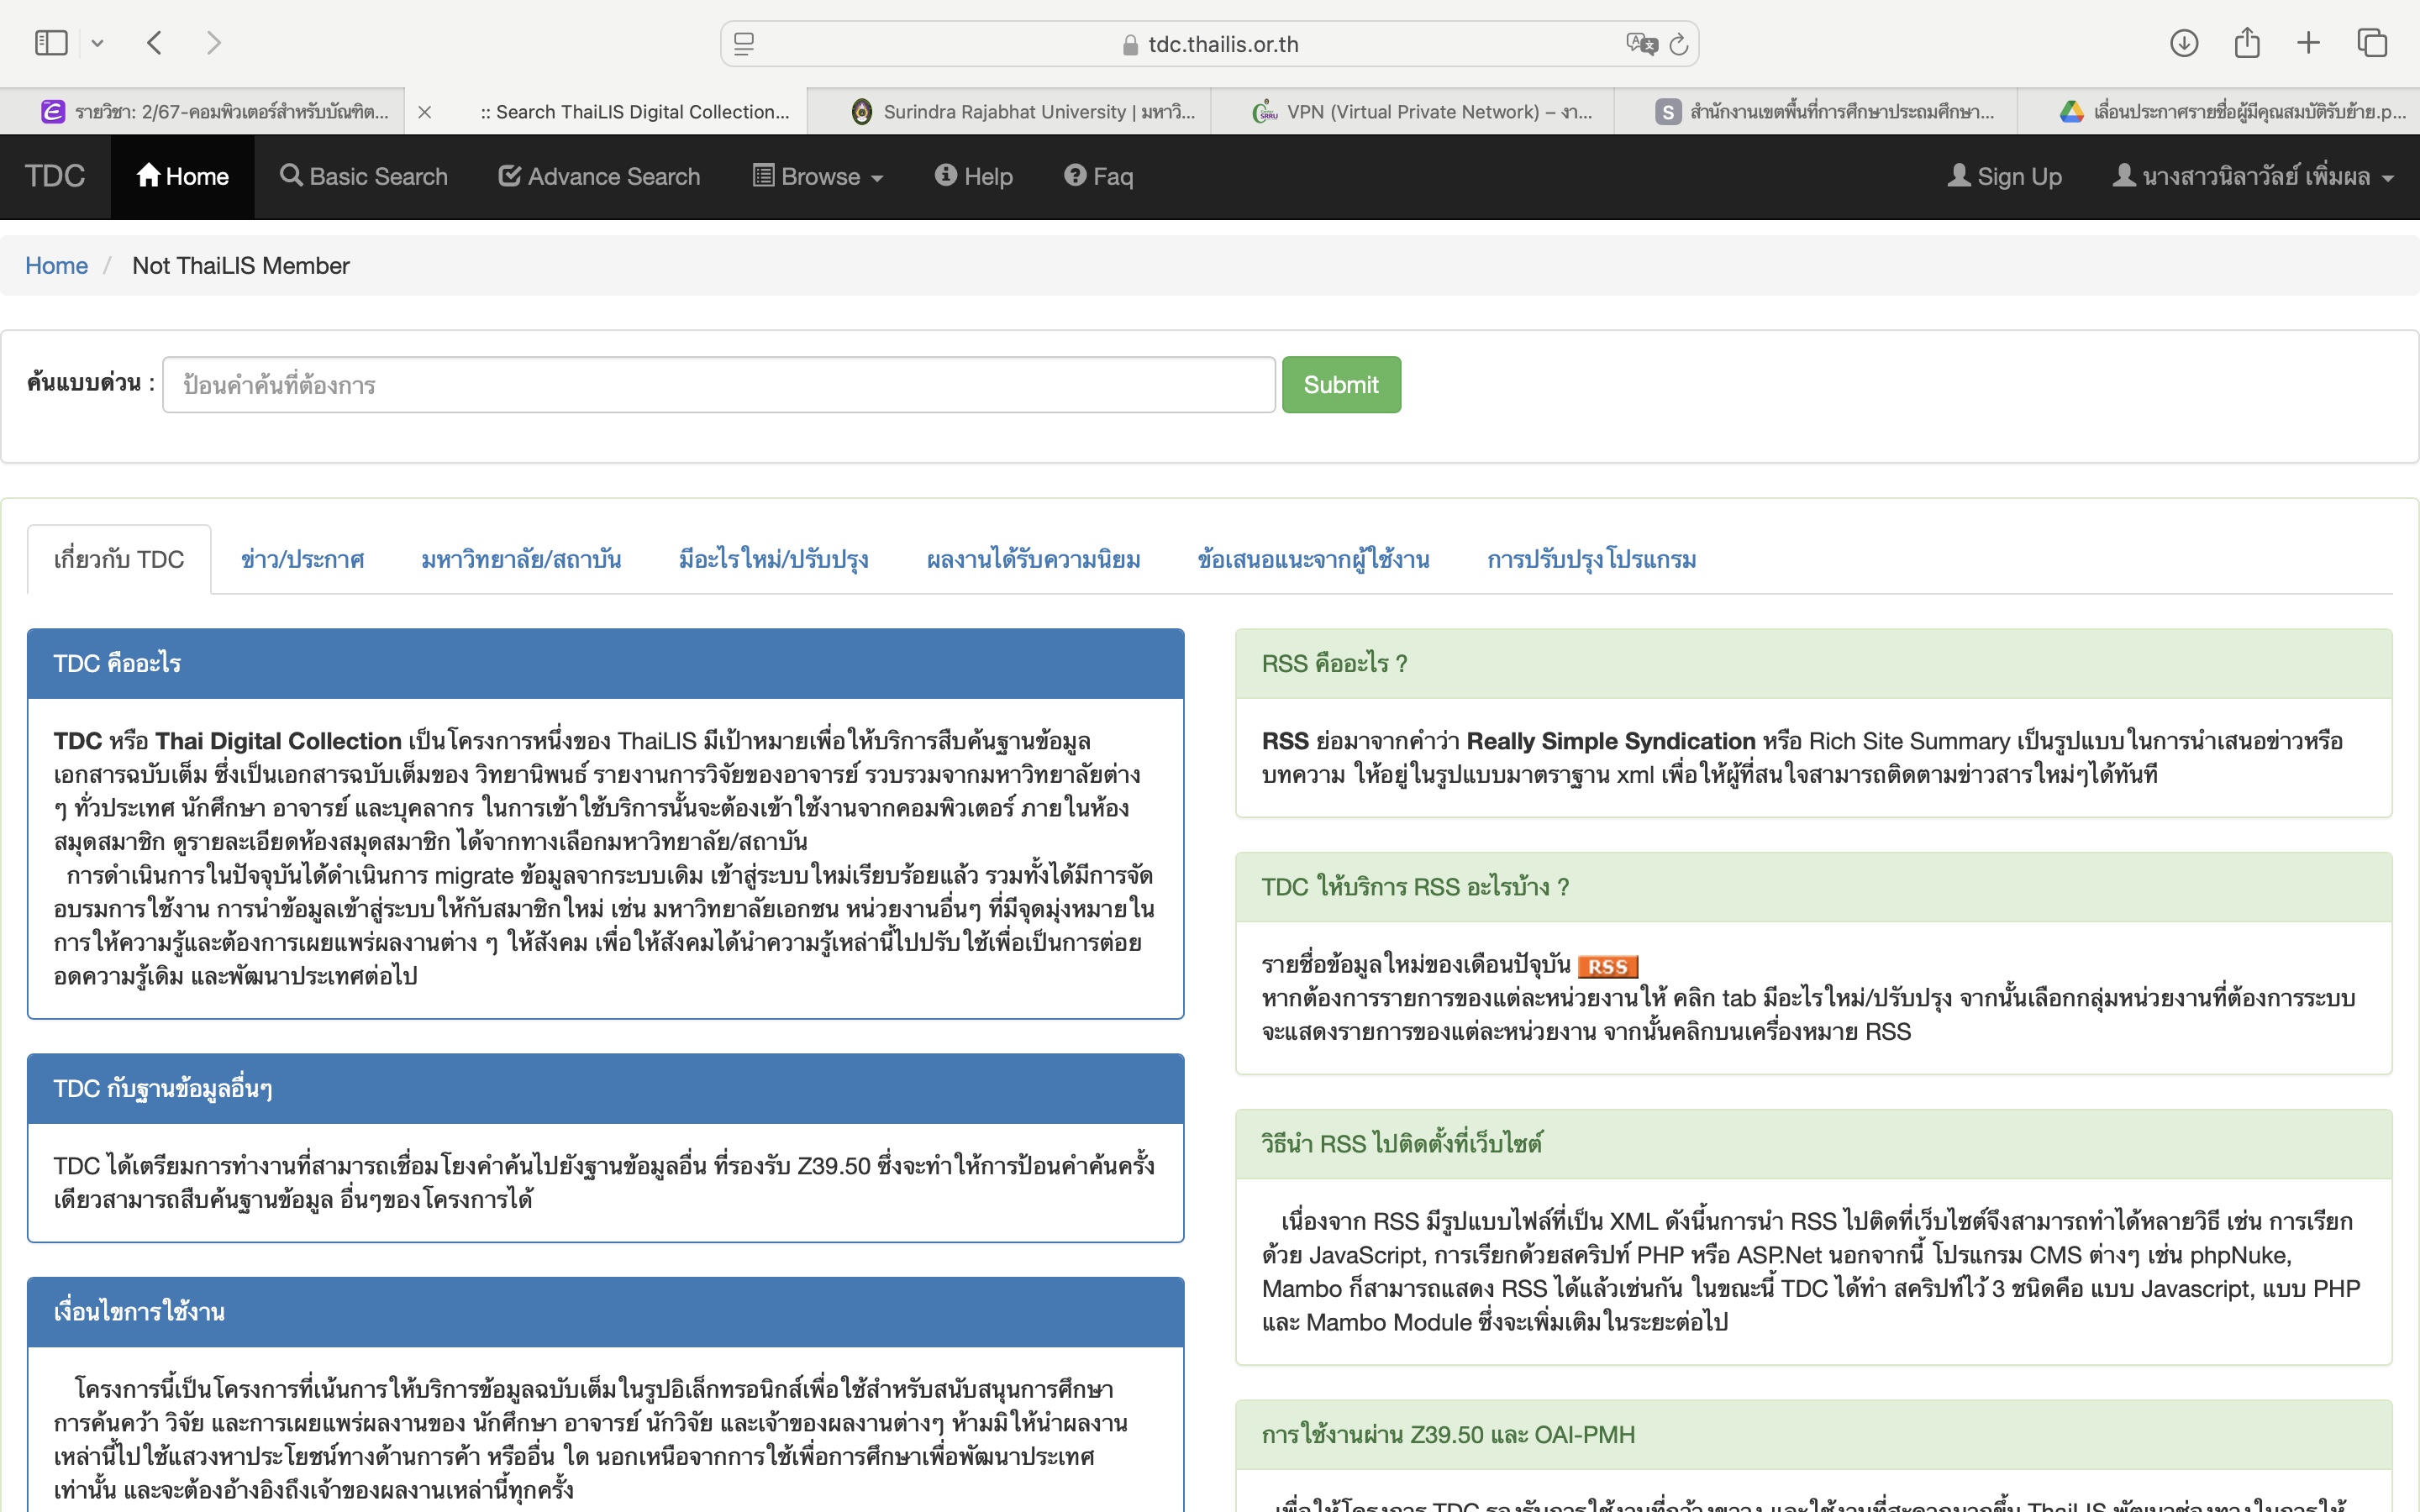2420x1512 pixels.
Task: Open Advance Search from navbar
Action: (599, 177)
